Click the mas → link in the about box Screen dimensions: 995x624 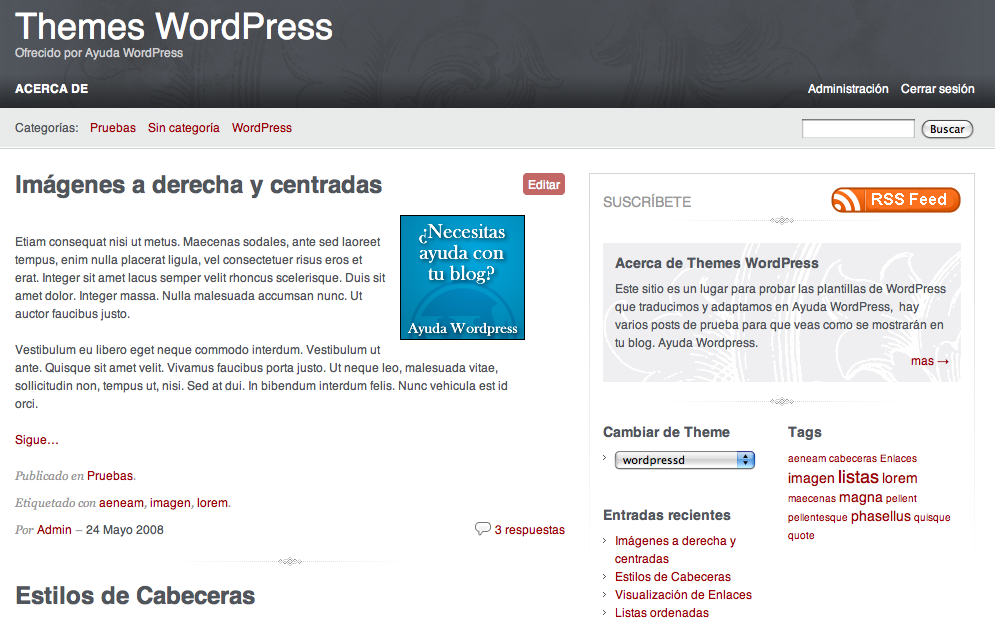point(930,361)
